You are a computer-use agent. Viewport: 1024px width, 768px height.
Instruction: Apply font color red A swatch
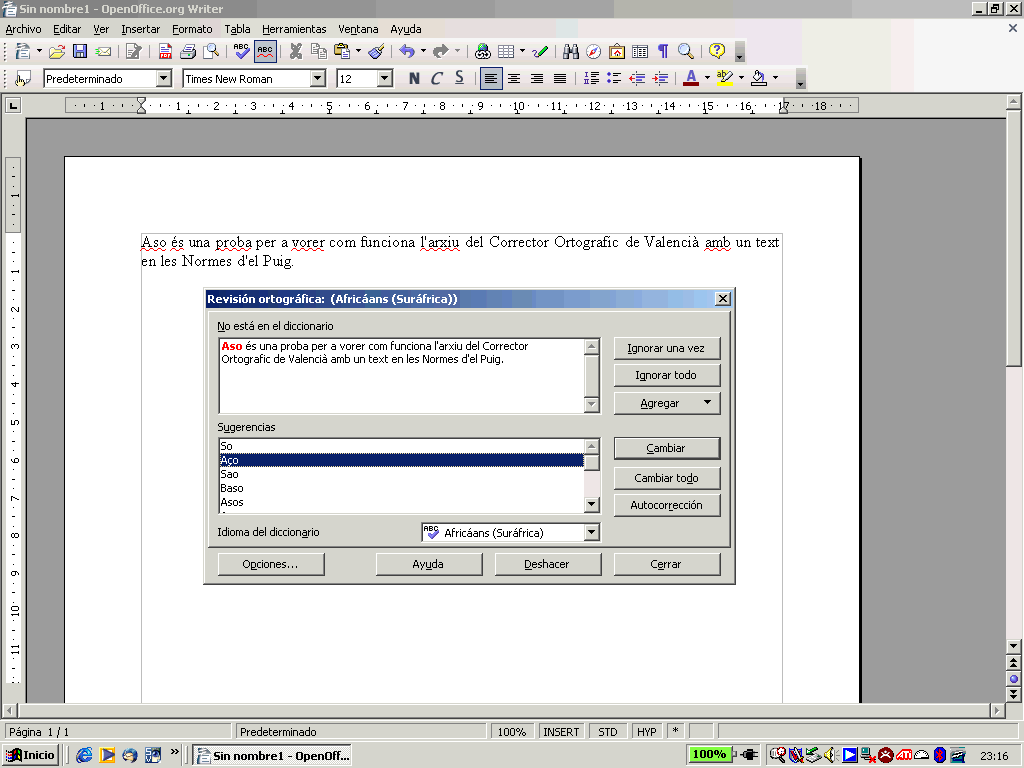coord(691,79)
